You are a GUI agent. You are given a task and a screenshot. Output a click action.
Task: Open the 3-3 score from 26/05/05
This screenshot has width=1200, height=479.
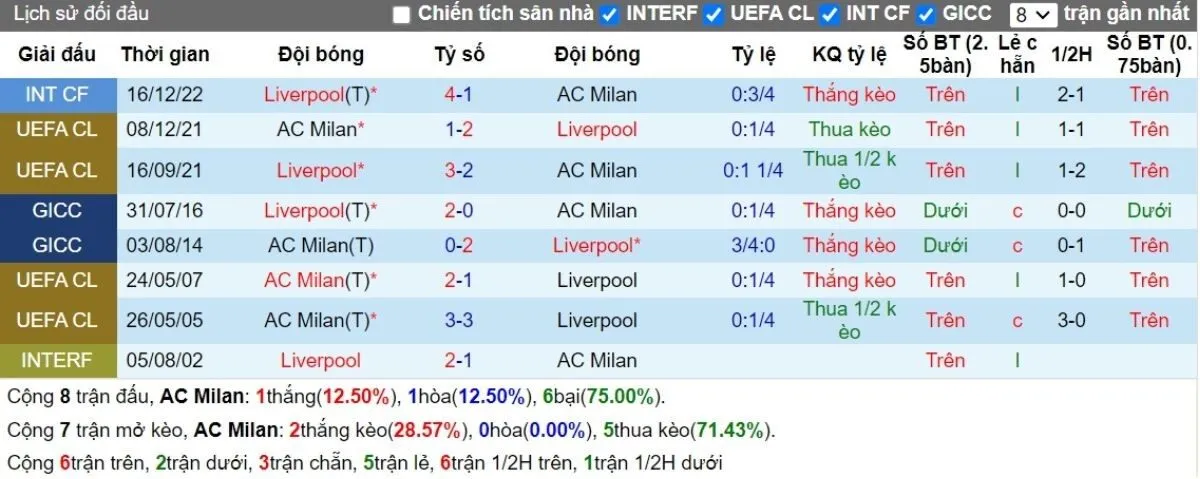click(459, 320)
